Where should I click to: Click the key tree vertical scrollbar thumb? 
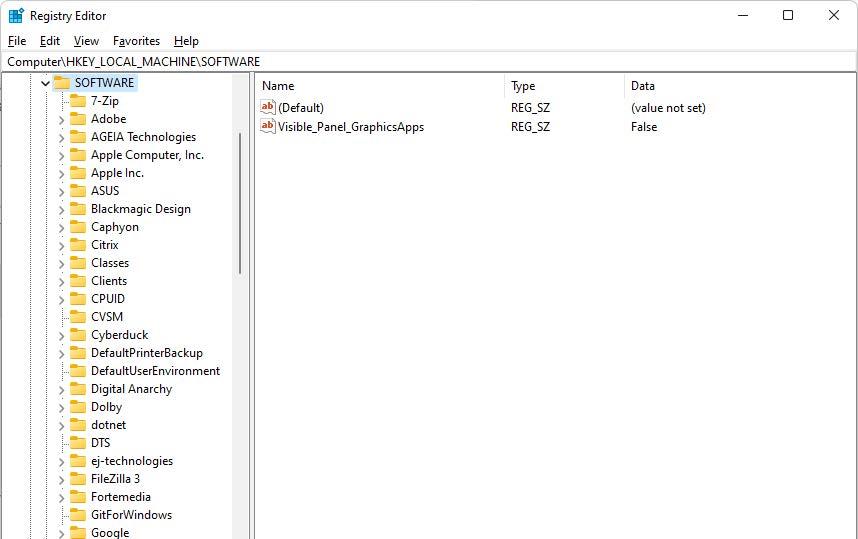tap(240, 202)
